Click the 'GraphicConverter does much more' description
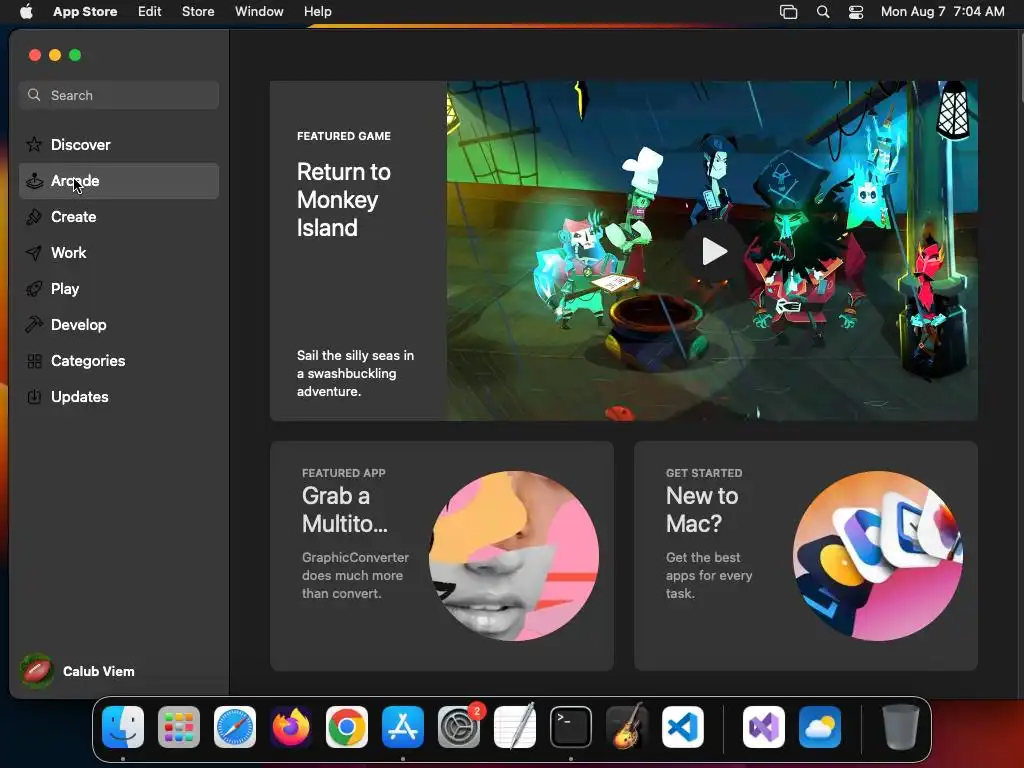This screenshot has width=1024, height=768. 355,575
